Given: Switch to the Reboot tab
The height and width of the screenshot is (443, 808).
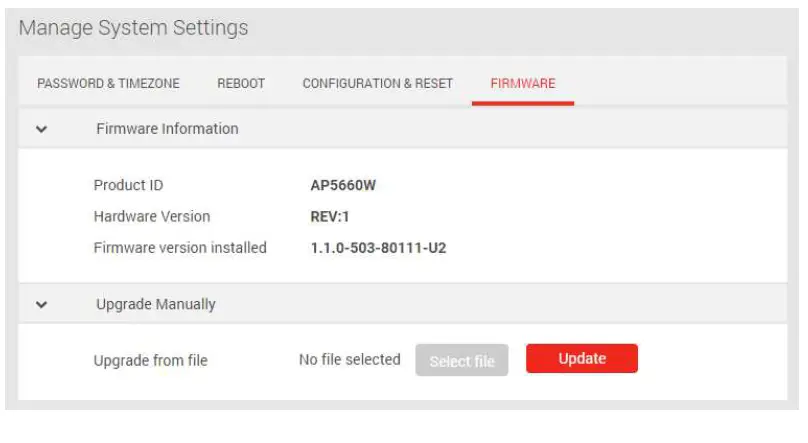Looking at the screenshot, I should (241, 84).
